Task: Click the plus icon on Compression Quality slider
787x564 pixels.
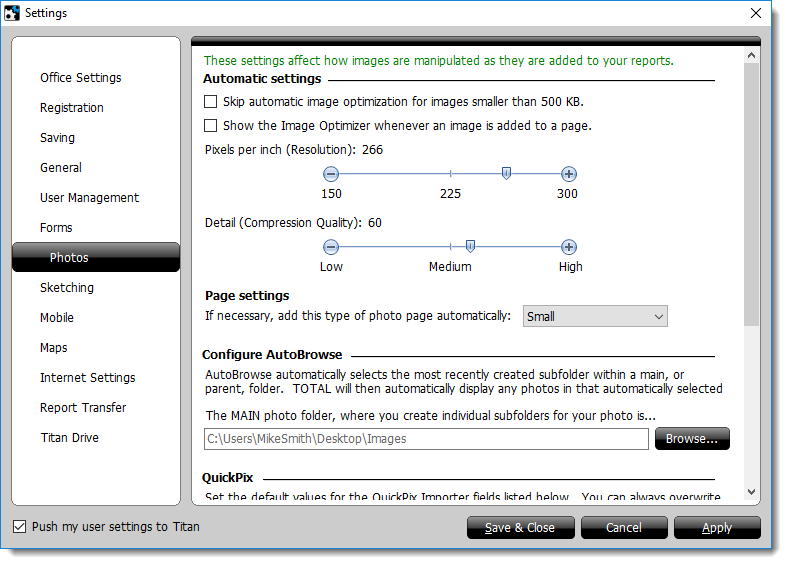Action: tap(568, 247)
